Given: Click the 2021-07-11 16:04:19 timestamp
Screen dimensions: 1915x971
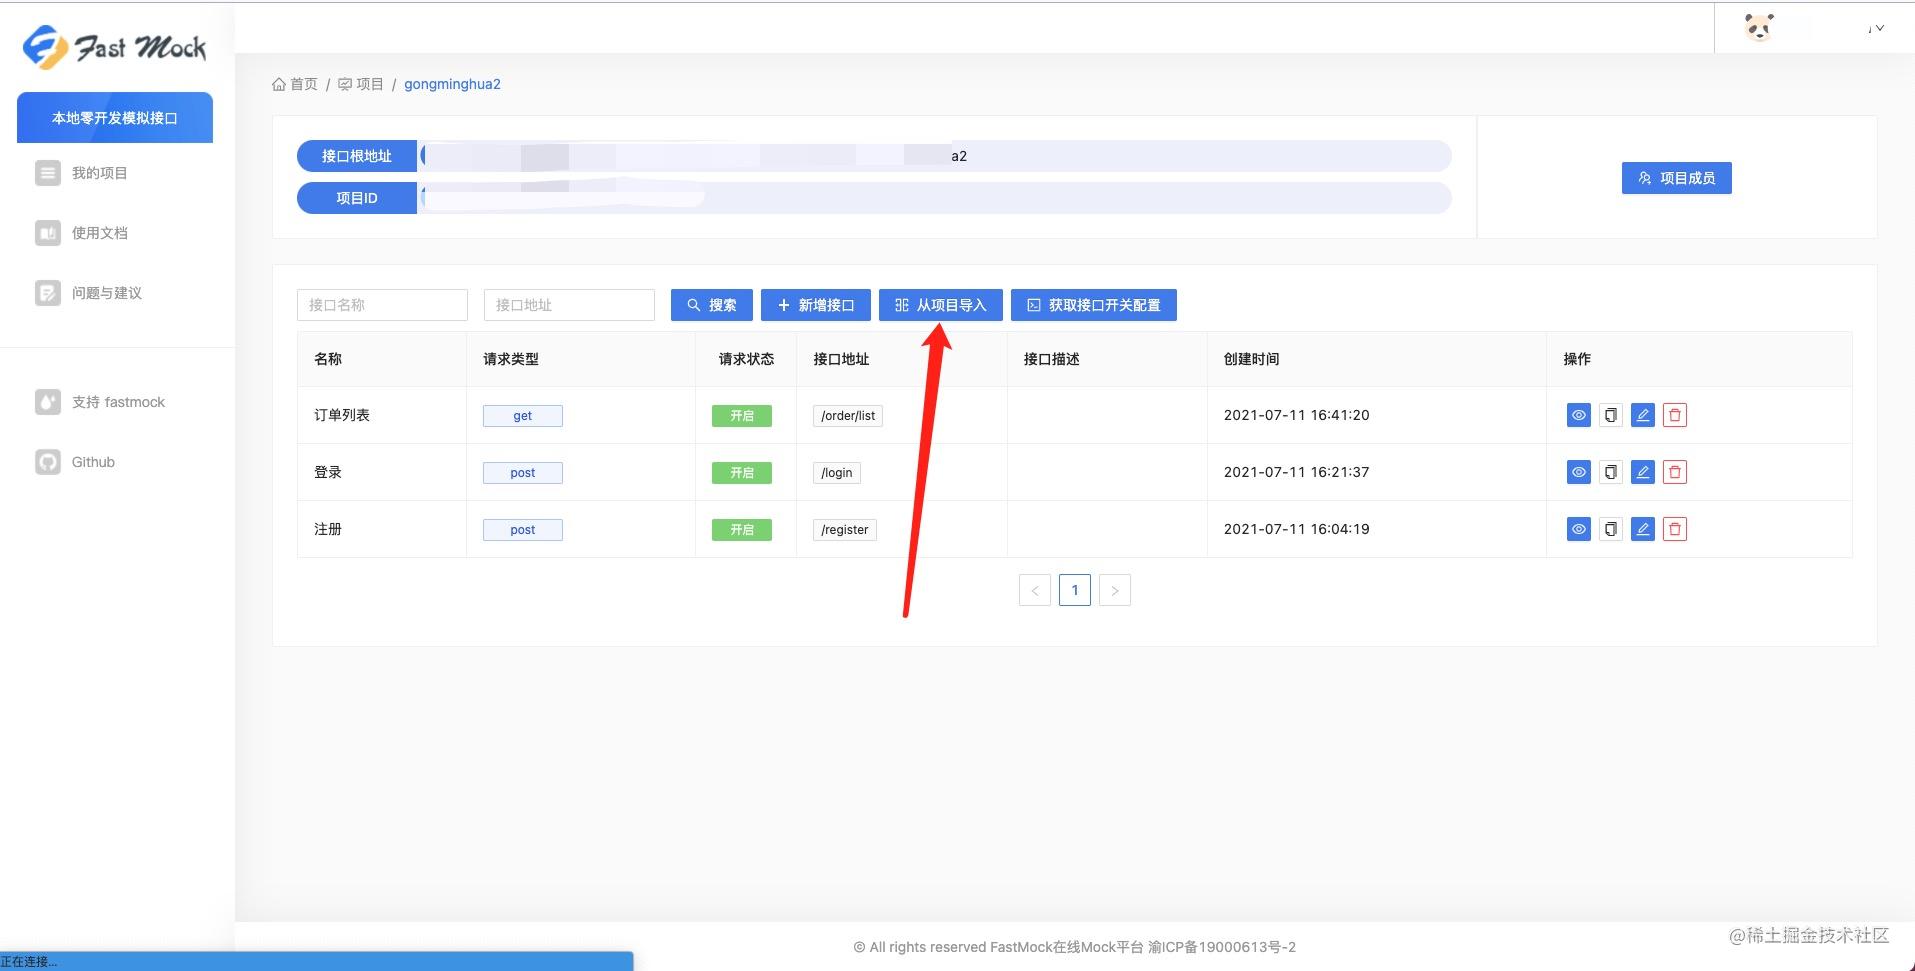Looking at the screenshot, I should point(1297,529).
